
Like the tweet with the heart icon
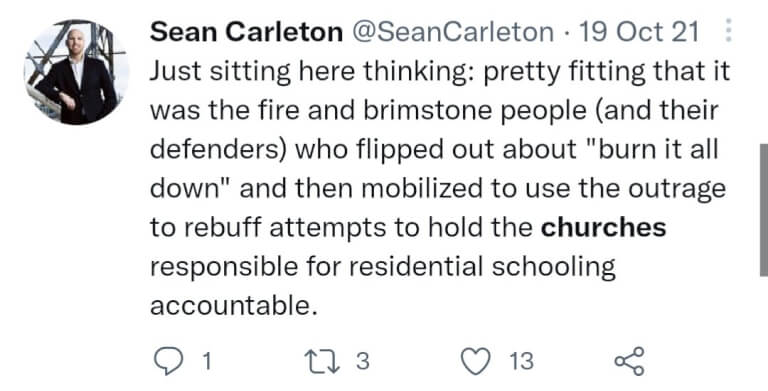click(x=476, y=362)
